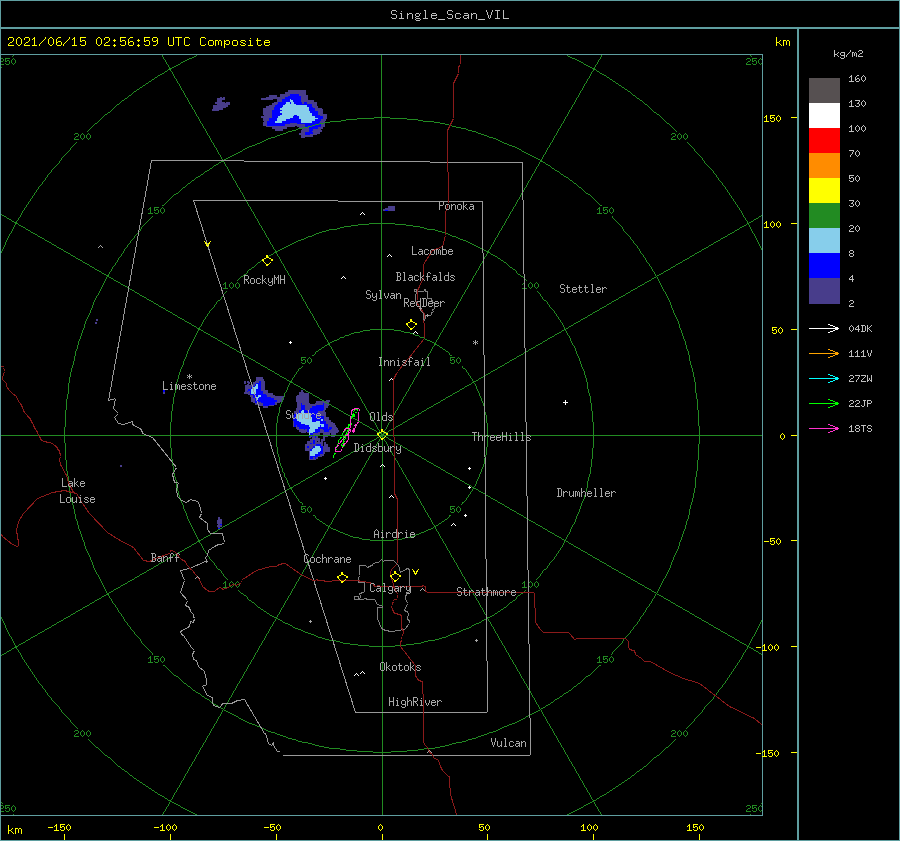900x841 pixels.
Task: Click the yellow 50 legend swatch
Action: pos(824,191)
